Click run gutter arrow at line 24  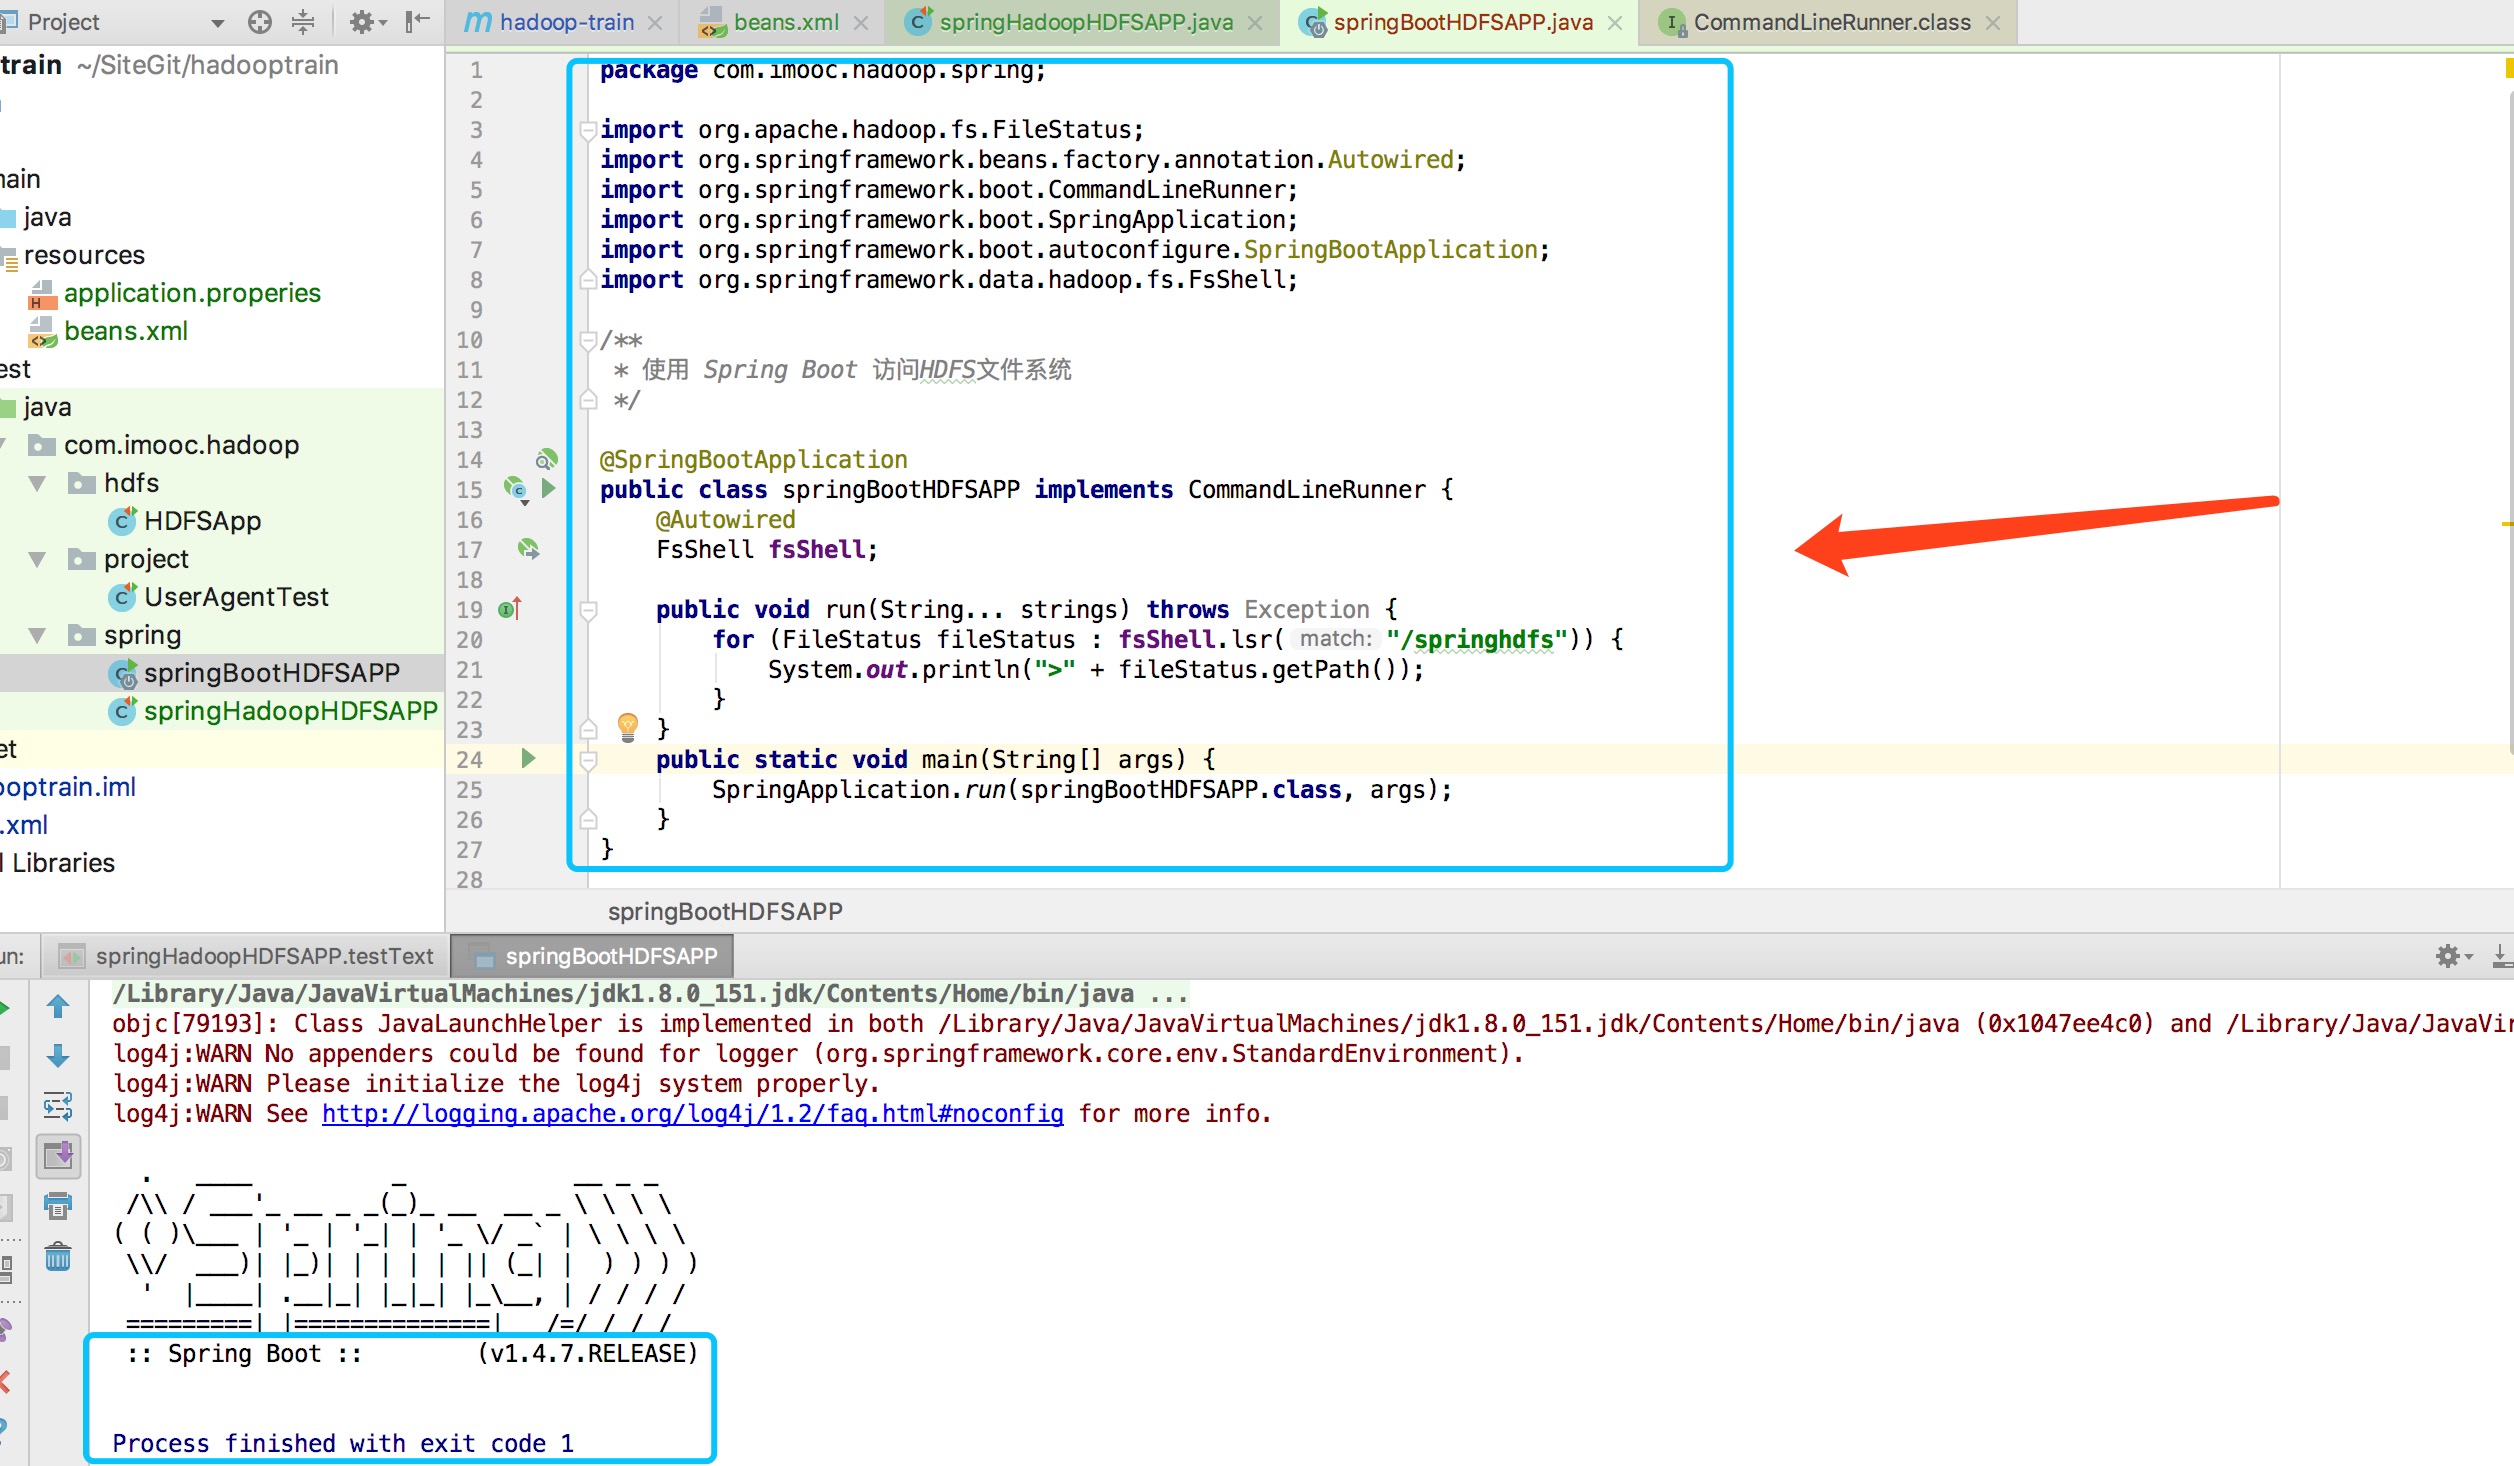(x=528, y=758)
